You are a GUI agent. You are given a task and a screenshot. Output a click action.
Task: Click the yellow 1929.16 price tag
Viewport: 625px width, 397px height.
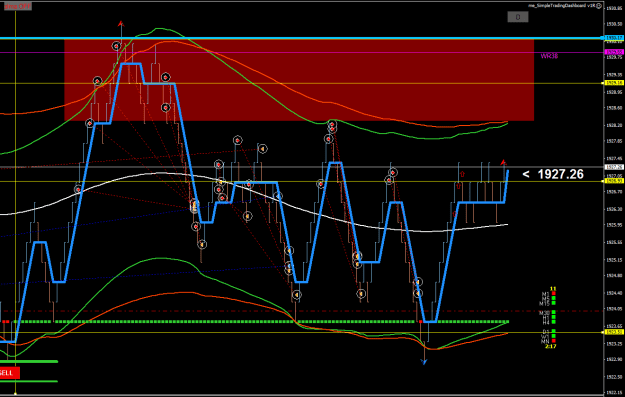click(614, 83)
